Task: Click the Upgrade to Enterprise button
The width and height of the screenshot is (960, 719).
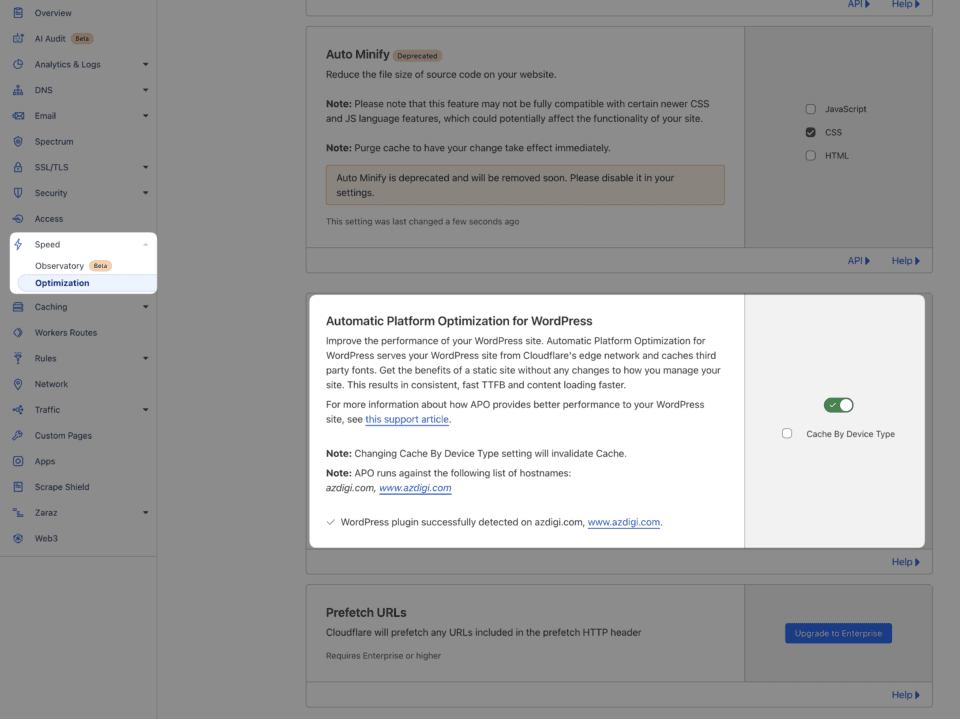Action: click(838, 634)
